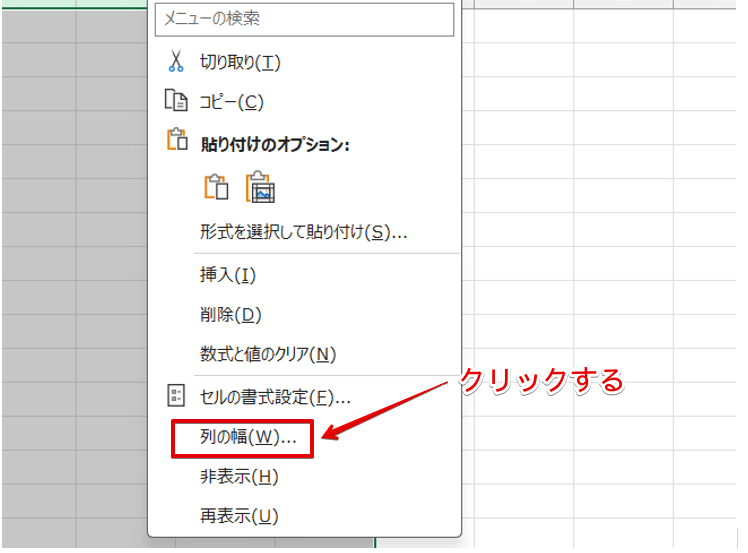Select 挿入(I) to insert columns

pos(228,275)
